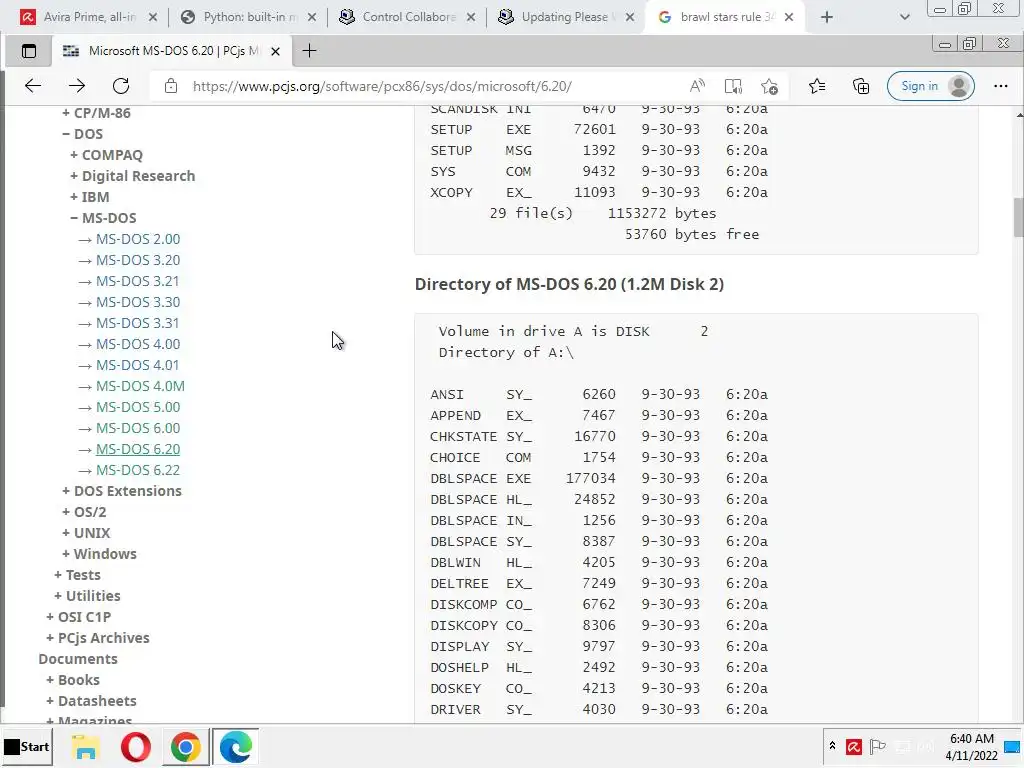The width and height of the screenshot is (1024, 768).
Task: Open Chrome tab search chevron
Action: [904, 17]
